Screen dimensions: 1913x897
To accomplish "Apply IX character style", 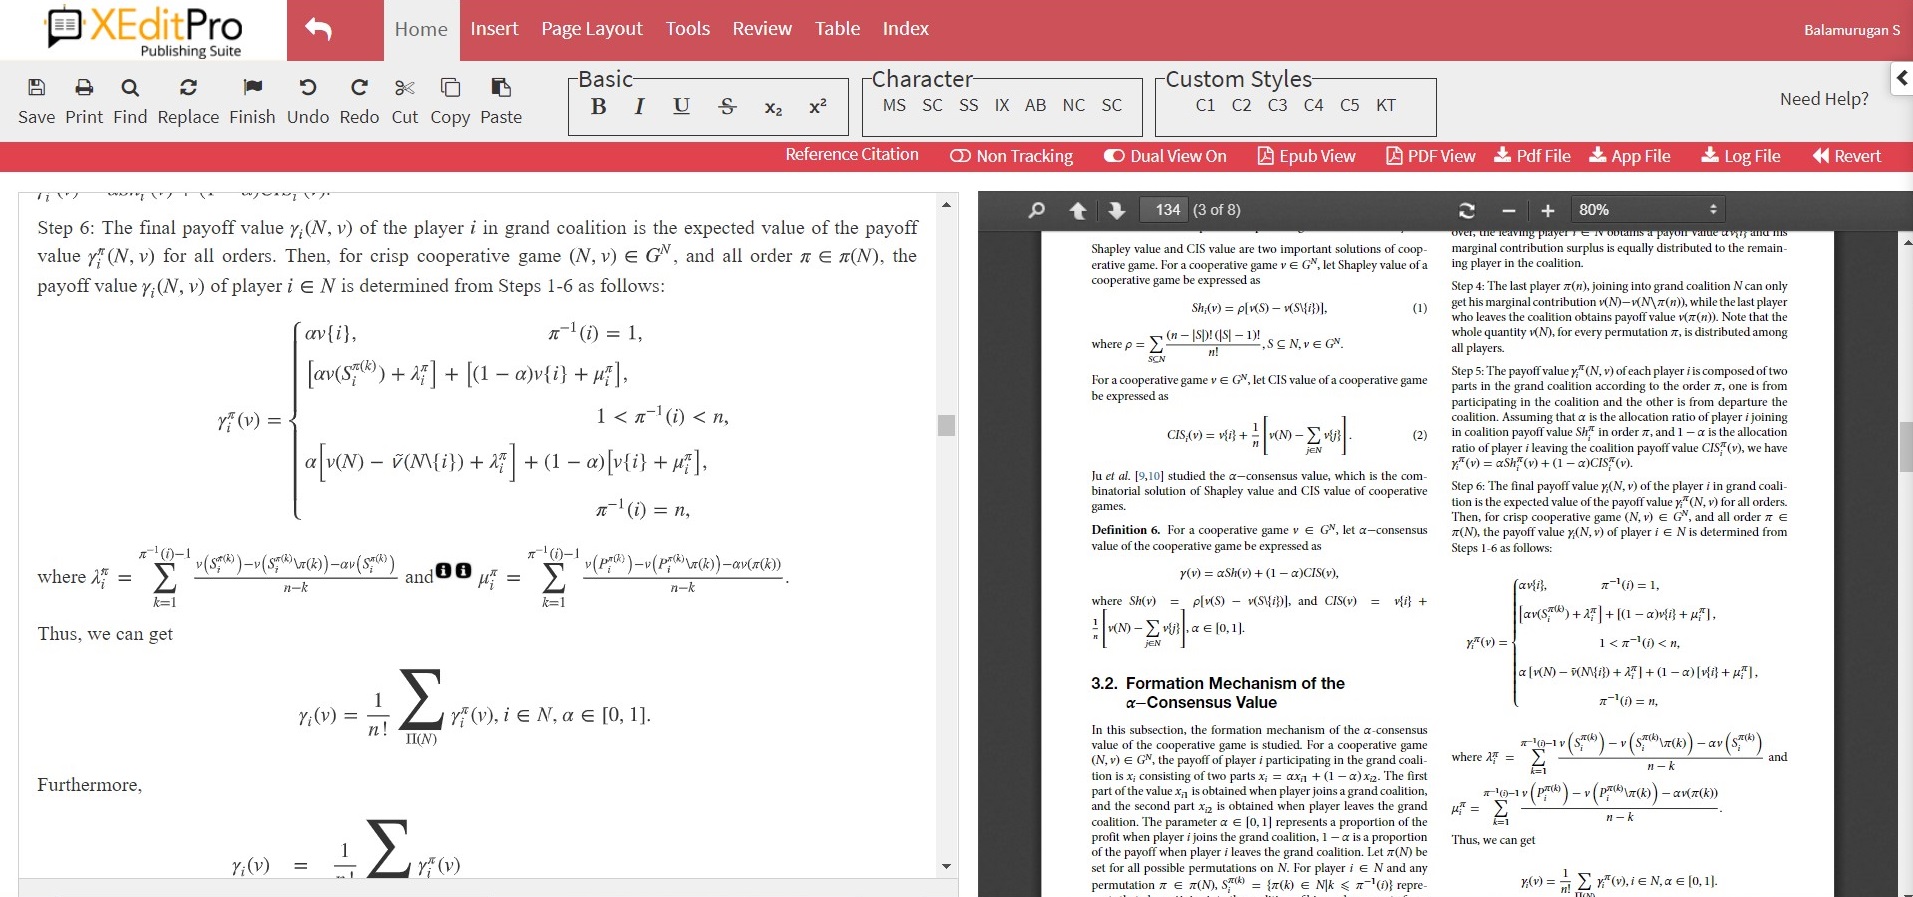I will pyautogui.click(x=1002, y=105).
